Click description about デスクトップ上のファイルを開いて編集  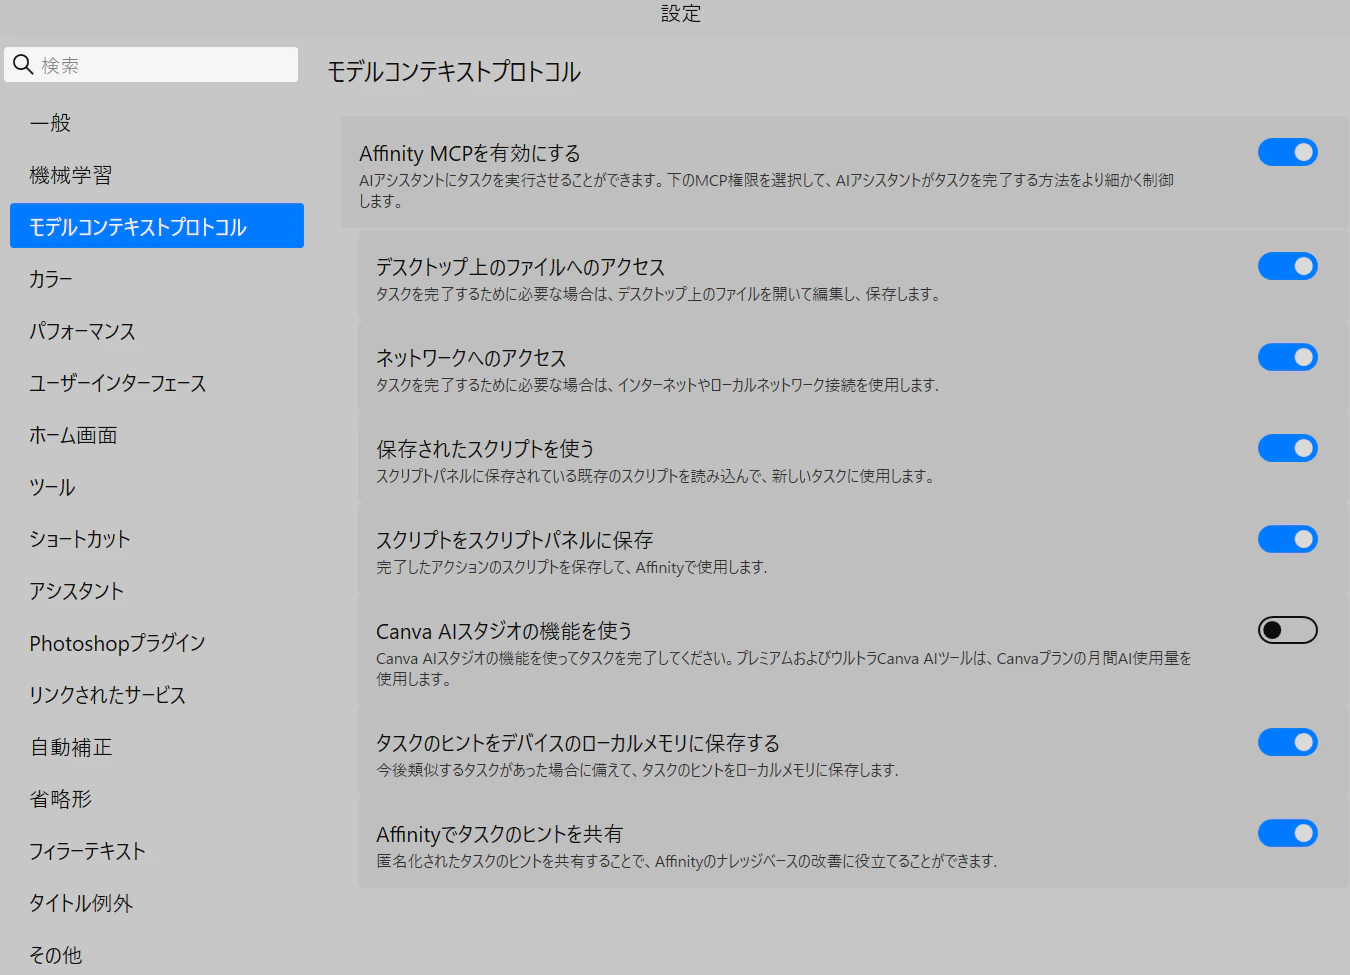658,294
